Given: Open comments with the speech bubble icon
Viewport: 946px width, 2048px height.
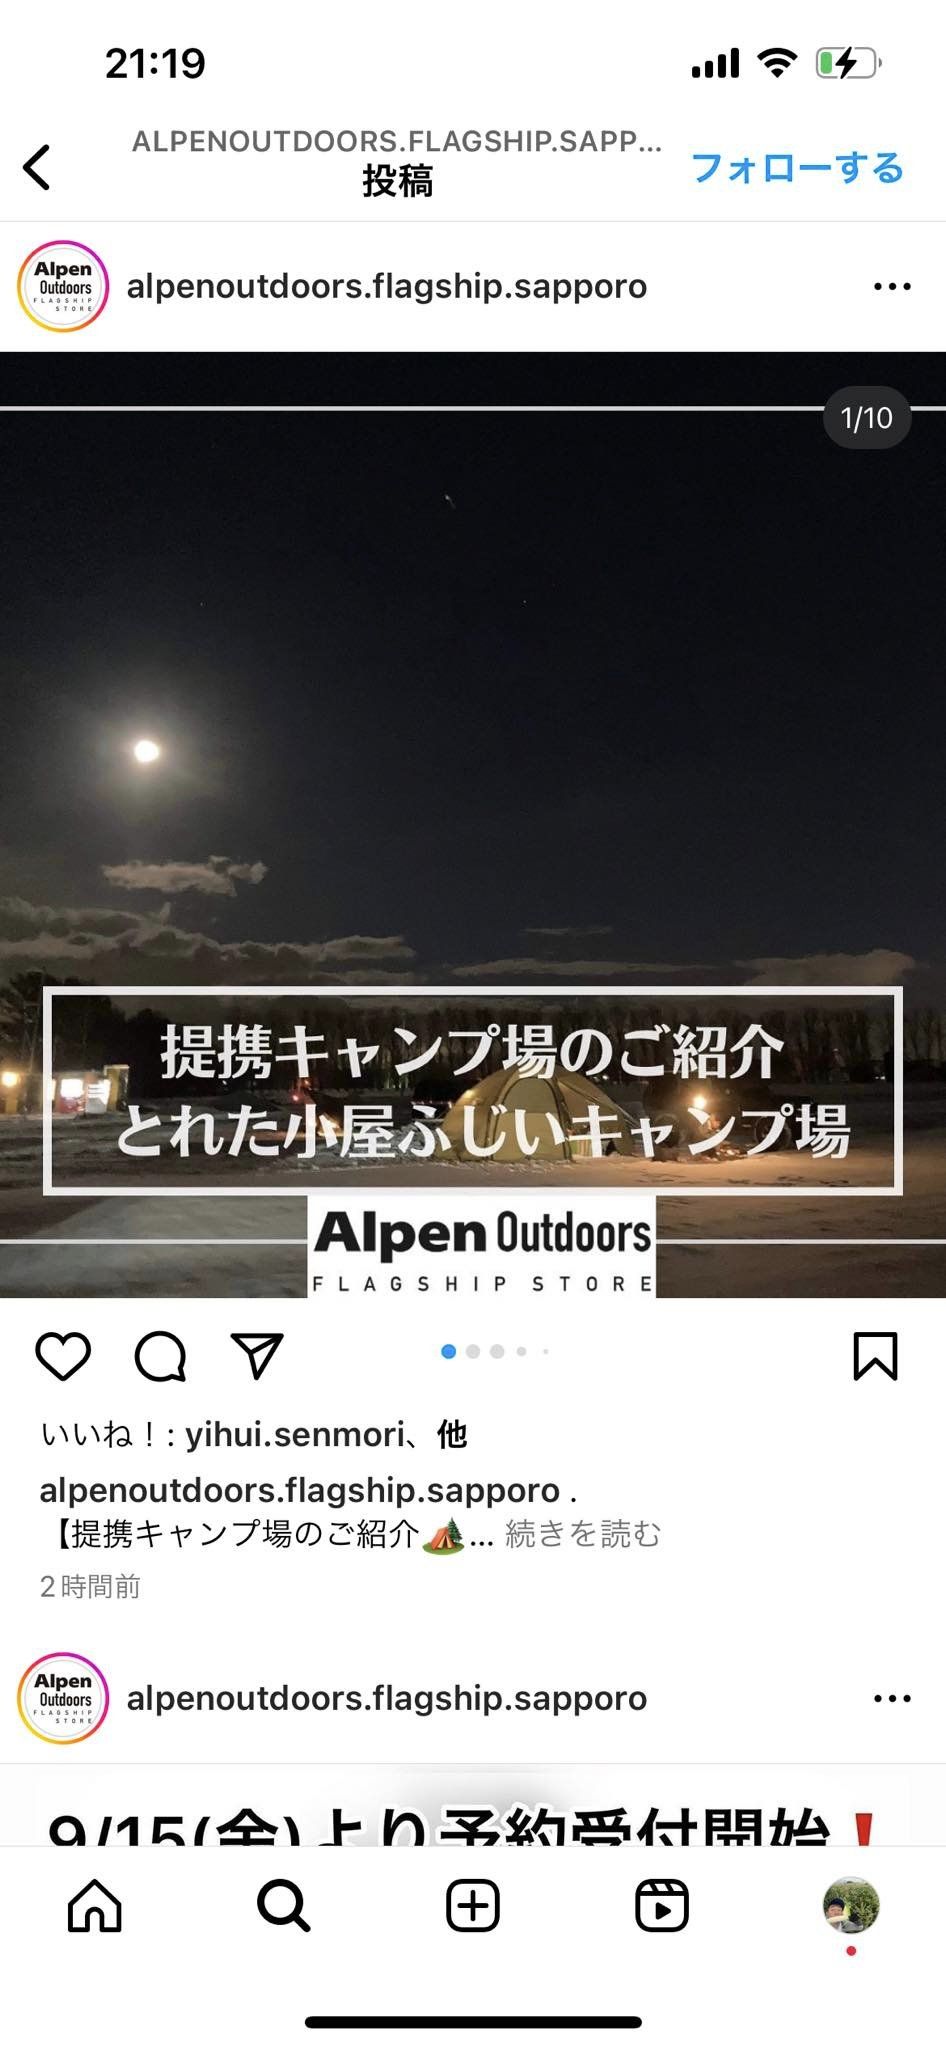Looking at the screenshot, I should coord(160,1356).
